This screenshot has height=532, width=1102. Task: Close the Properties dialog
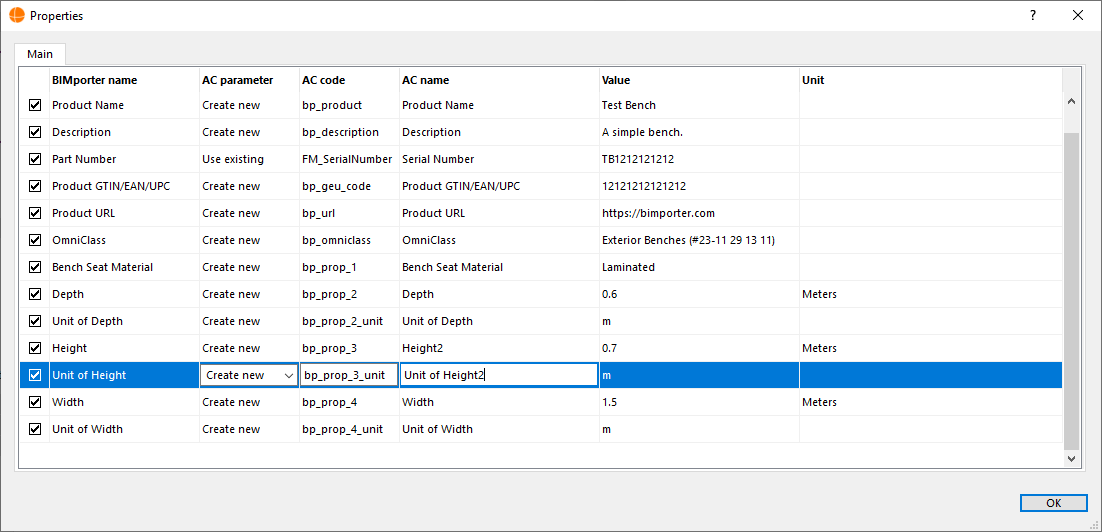[x=1077, y=15]
